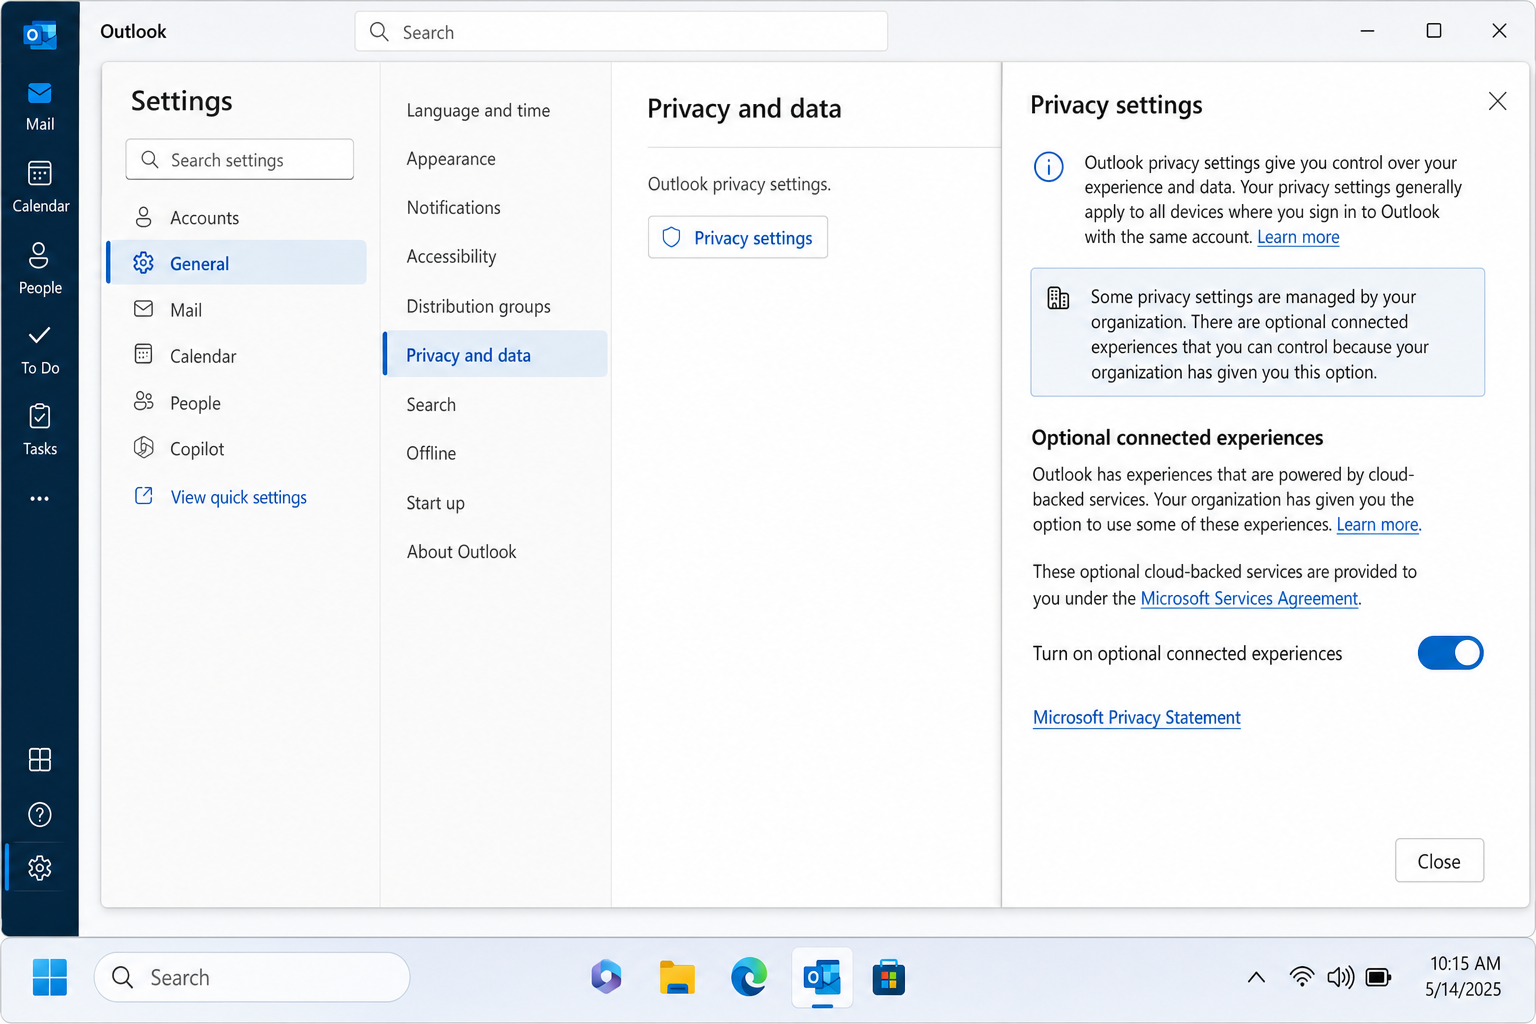Click the Close button in Privacy settings
This screenshot has height=1024, width=1536.
1439,861
